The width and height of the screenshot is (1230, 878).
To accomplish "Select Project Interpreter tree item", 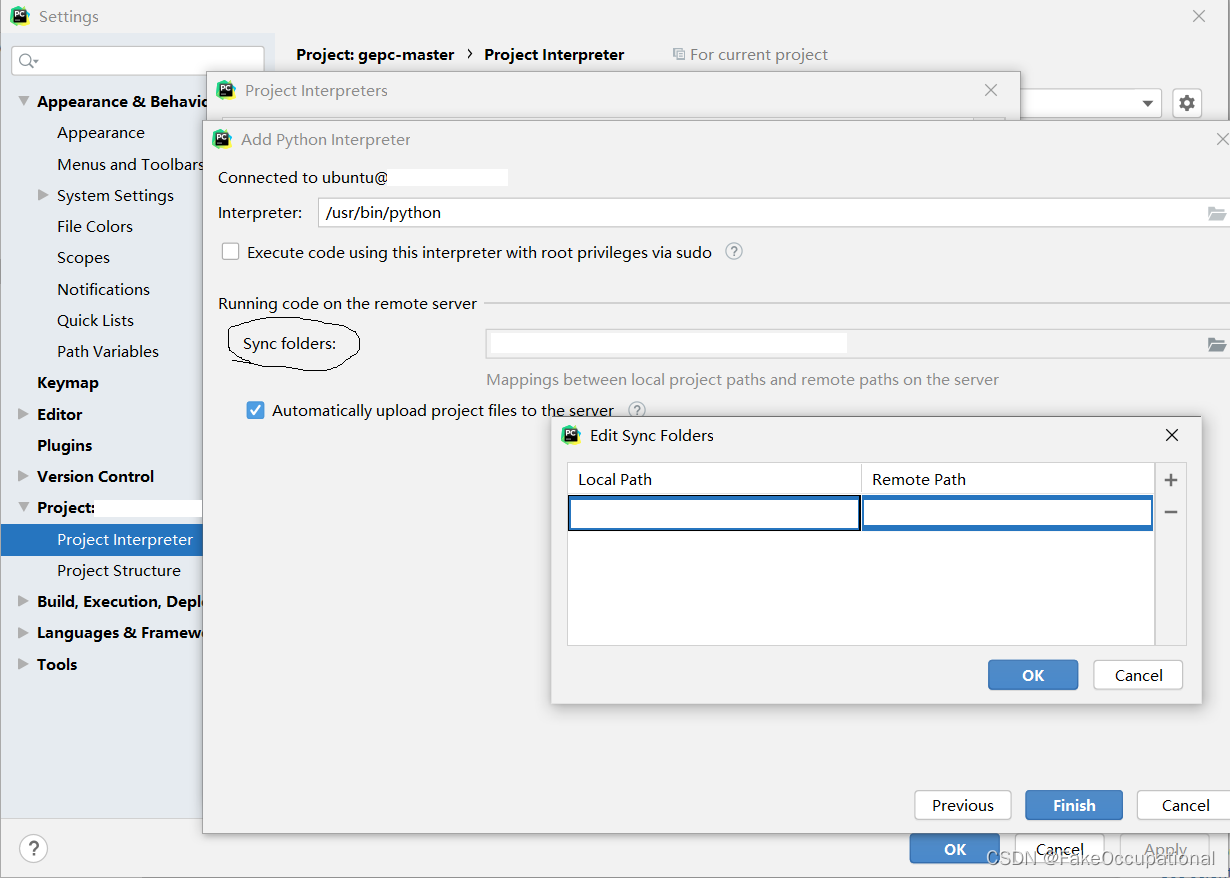I will (x=102, y=539).
